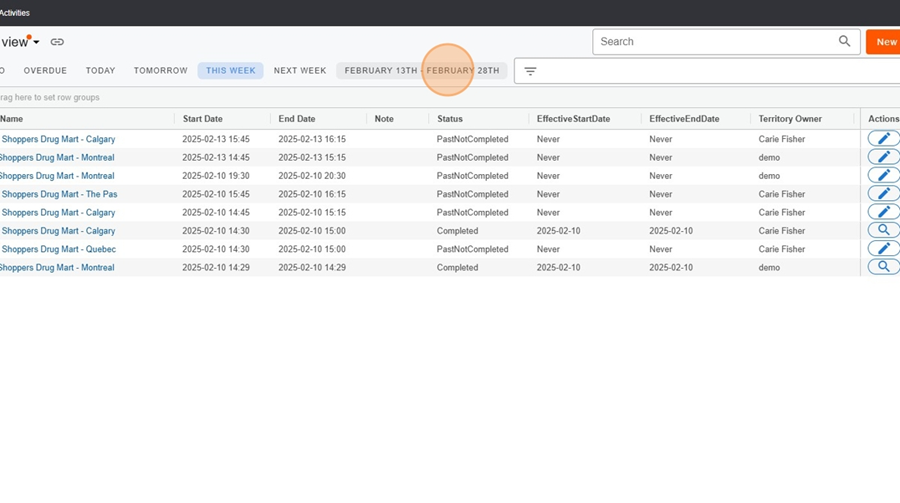Sort by Start Date column header

[203, 119]
